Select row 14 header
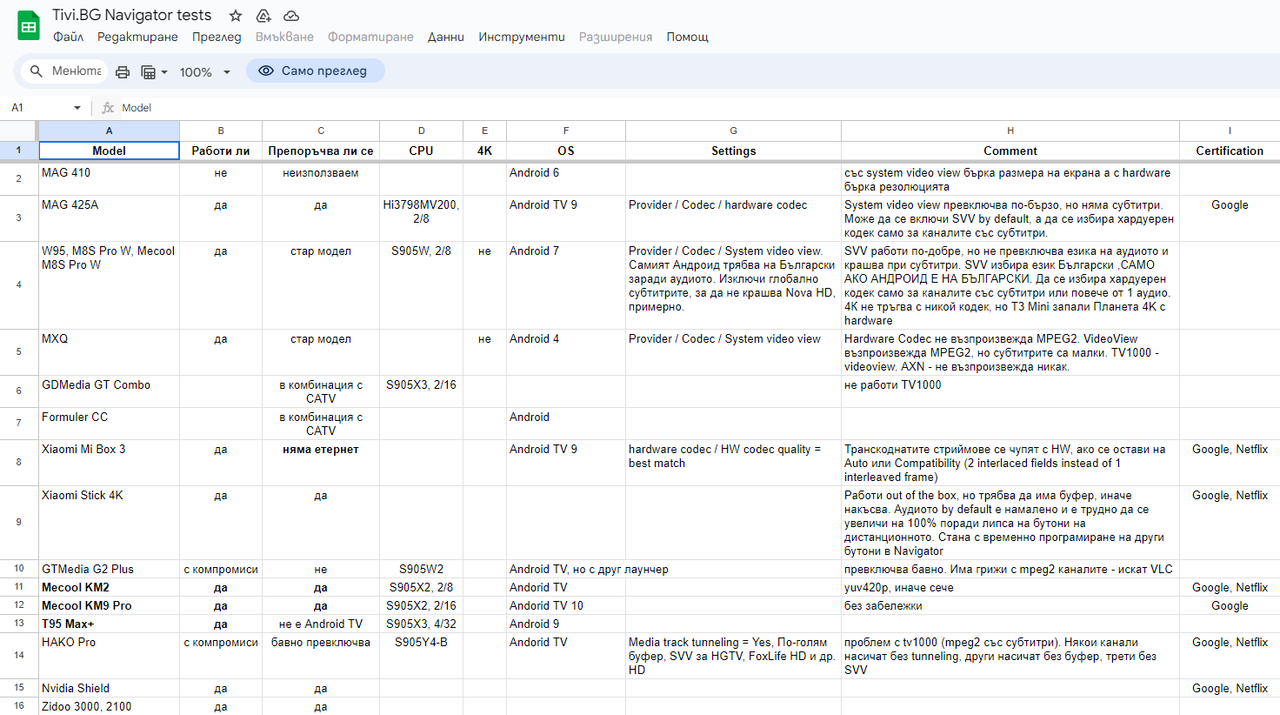The height and width of the screenshot is (715, 1280). pyautogui.click(x=19, y=656)
